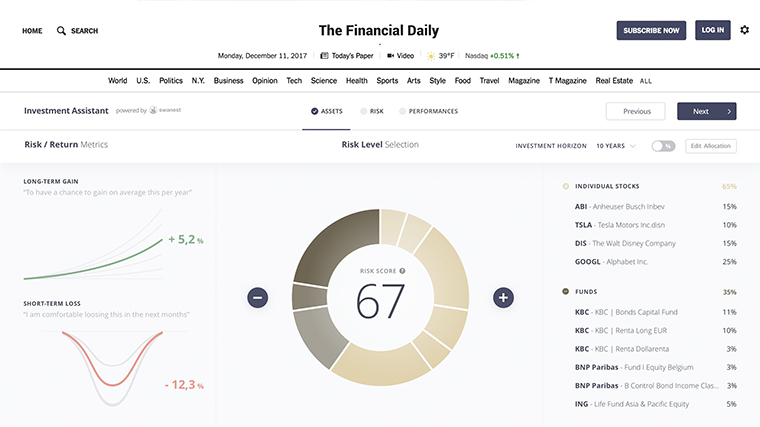Select the ING Life Fund Asia row
760x427 pixels.
pos(655,404)
